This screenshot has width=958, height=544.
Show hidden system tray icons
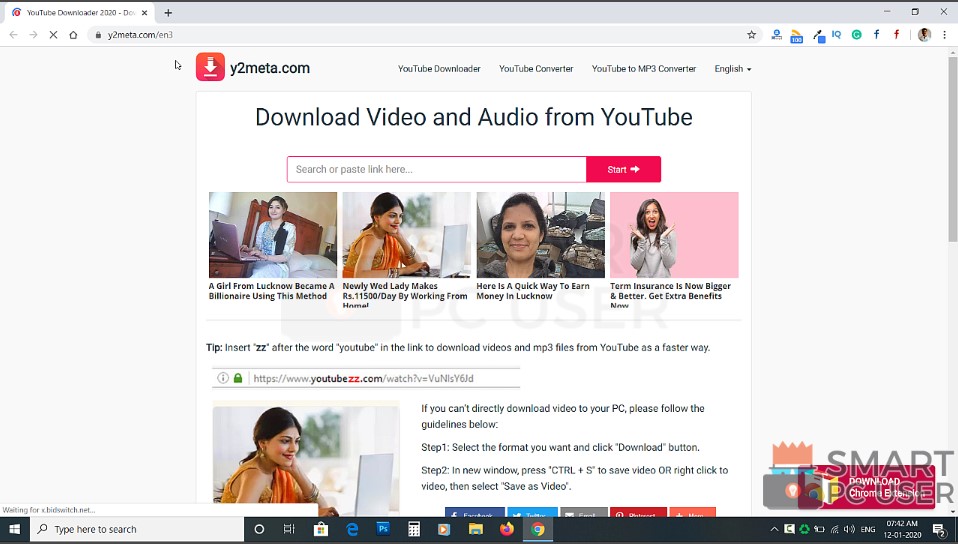773,529
